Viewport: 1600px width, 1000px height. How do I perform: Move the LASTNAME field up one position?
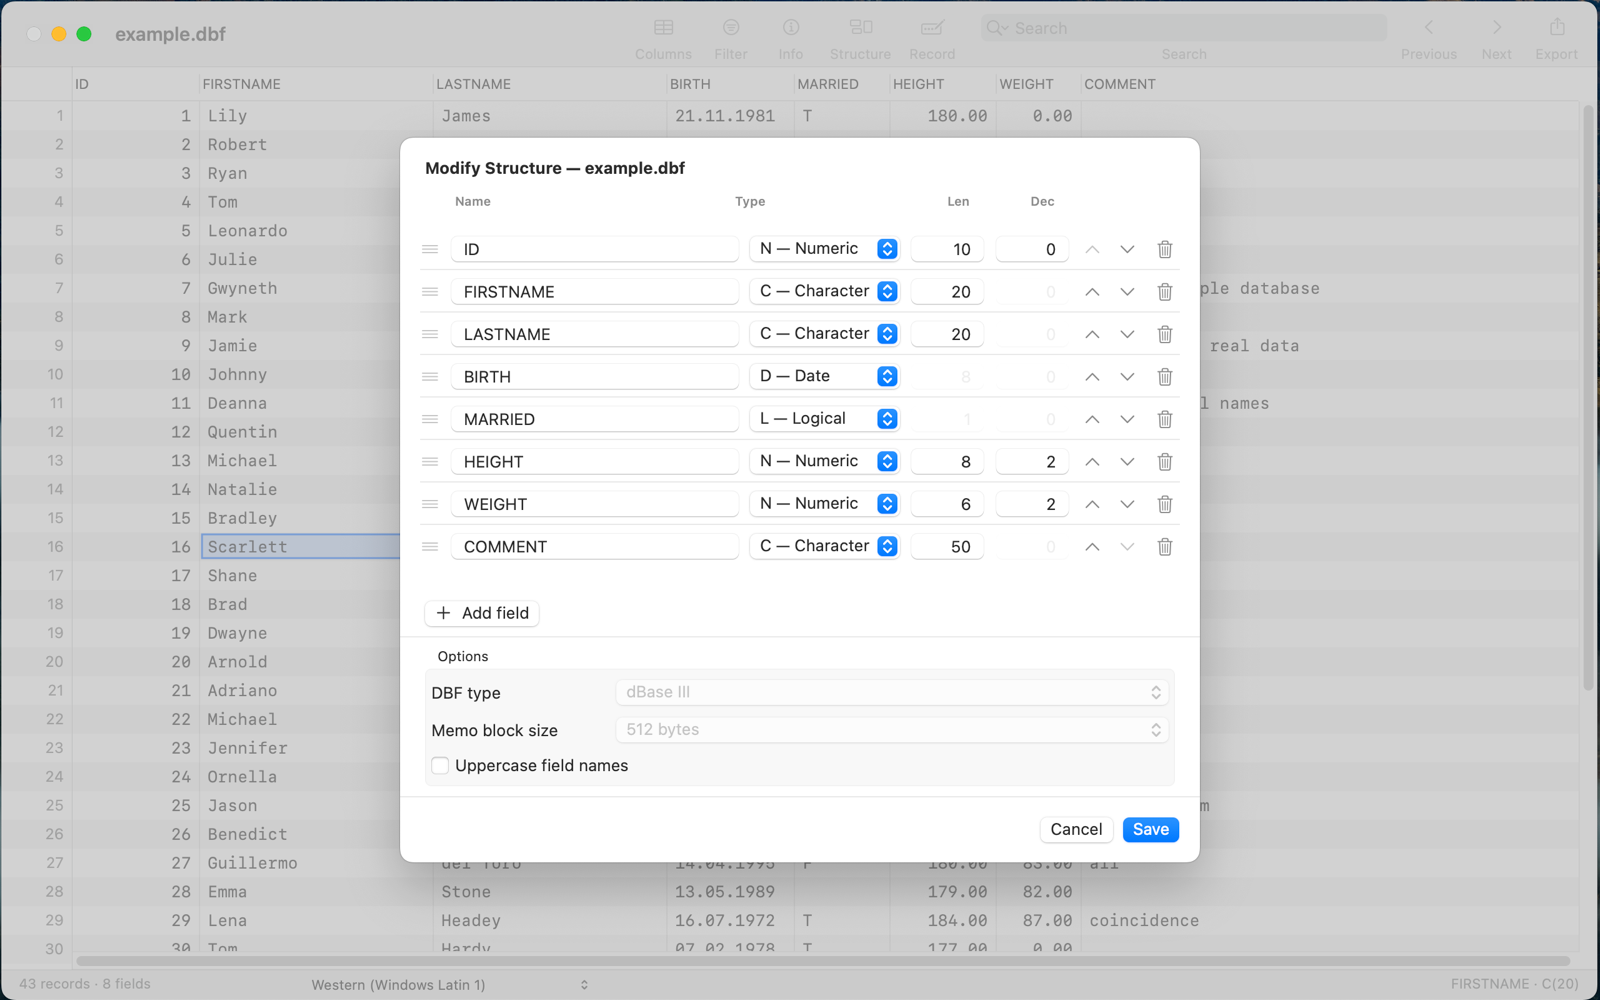pos(1092,334)
